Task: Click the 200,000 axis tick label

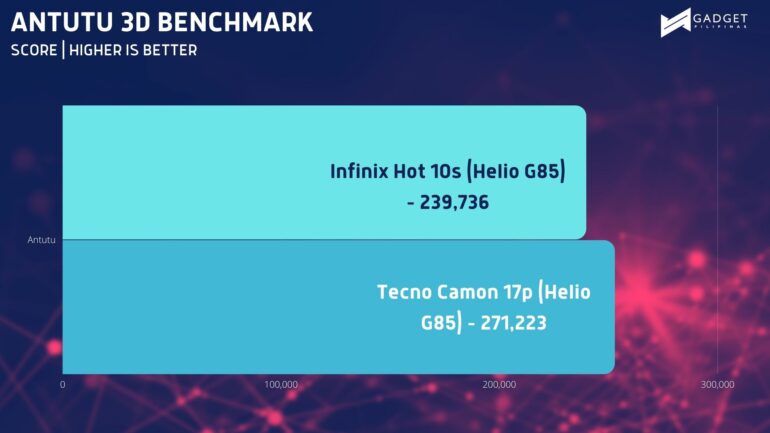Action: (499, 384)
